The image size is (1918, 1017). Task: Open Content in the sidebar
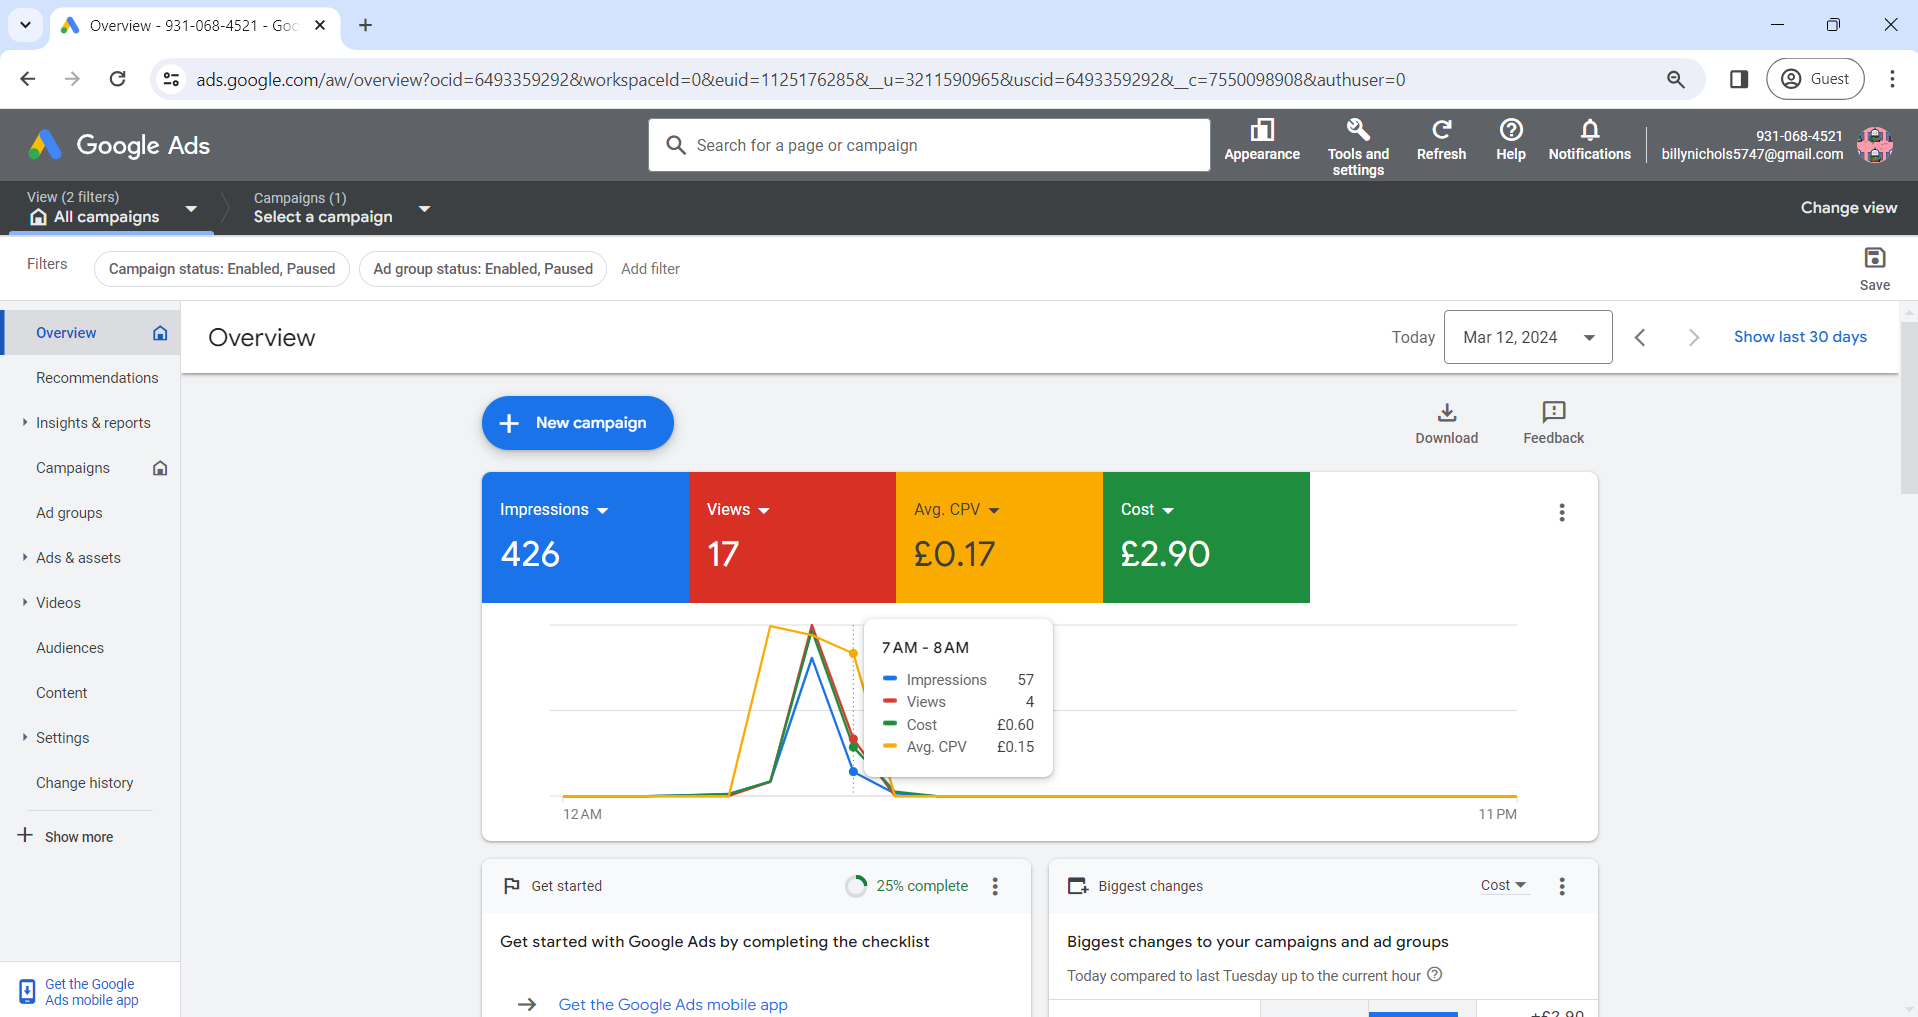[62, 693]
